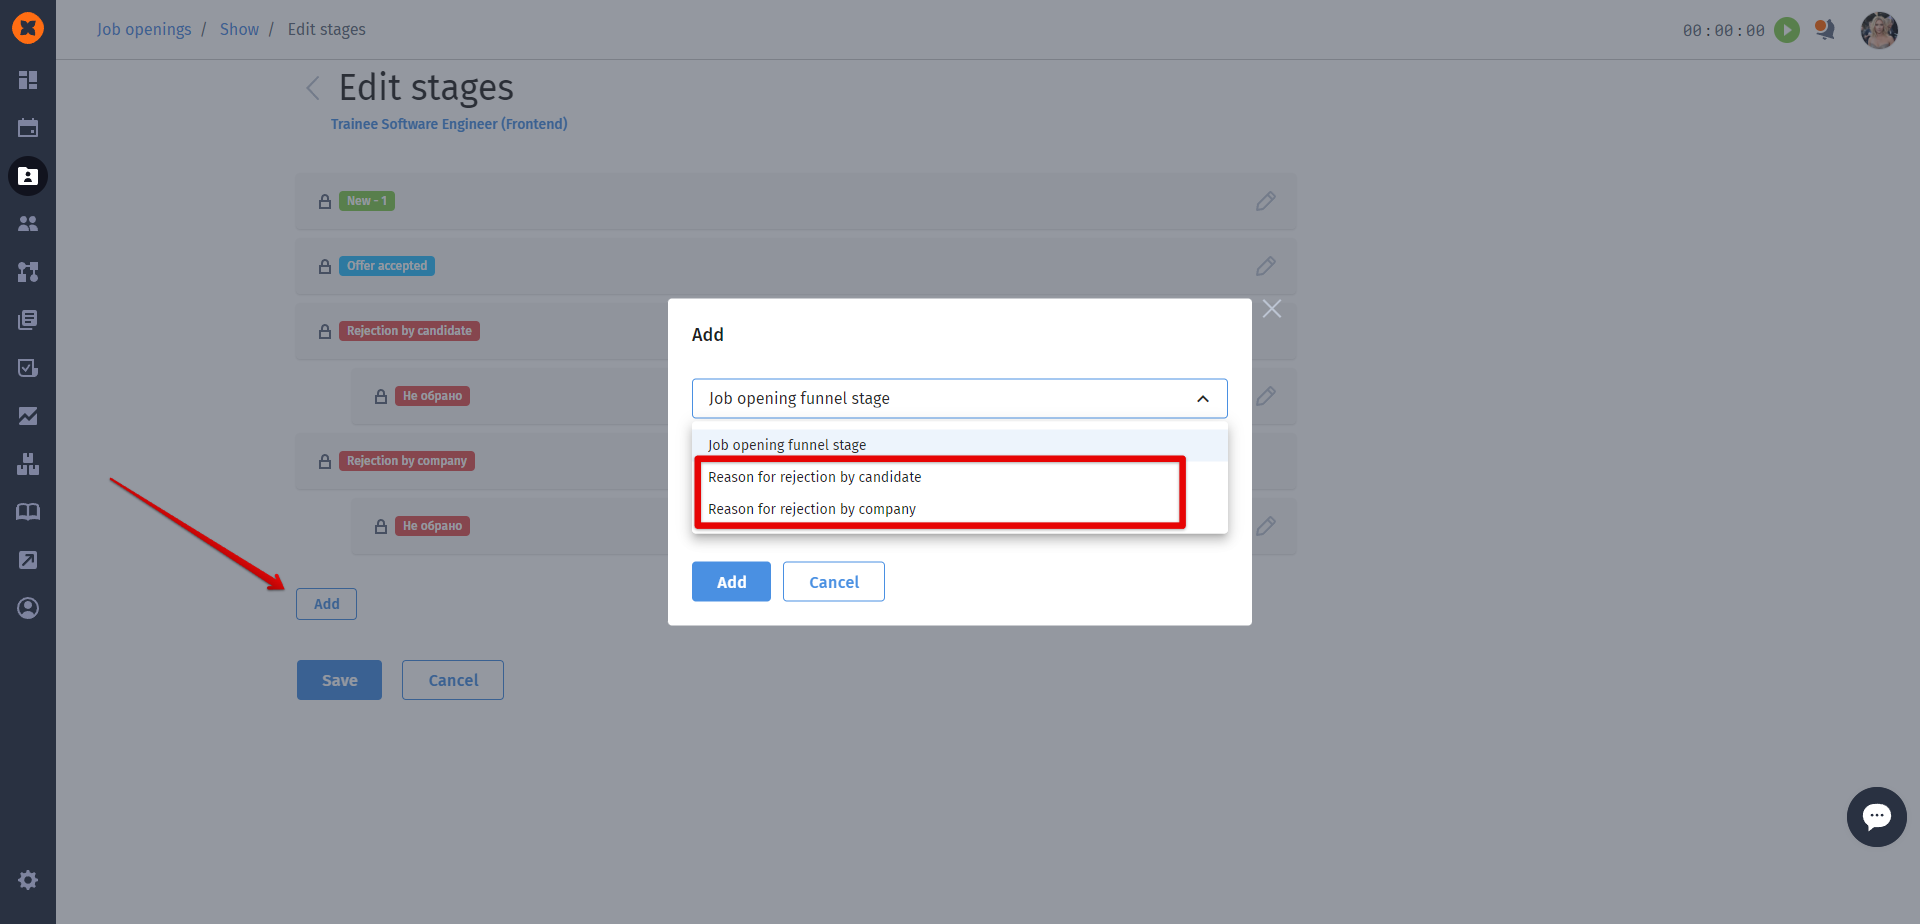Screen dimensions: 1920x924
Task: Pick the 'Job opening funnel stage' list option
Action: (x=787, y=445)
